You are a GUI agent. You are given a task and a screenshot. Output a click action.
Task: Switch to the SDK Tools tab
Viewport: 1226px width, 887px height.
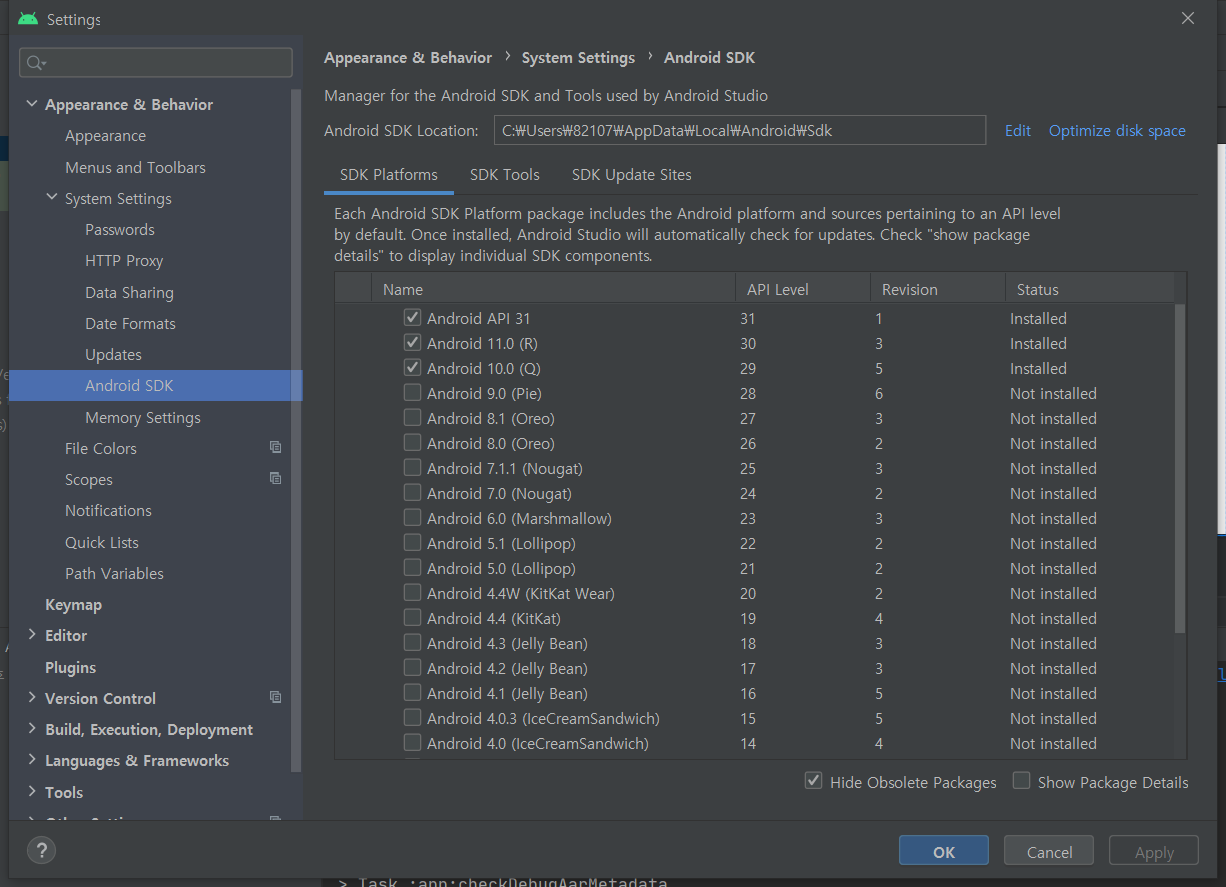point(504,175)
